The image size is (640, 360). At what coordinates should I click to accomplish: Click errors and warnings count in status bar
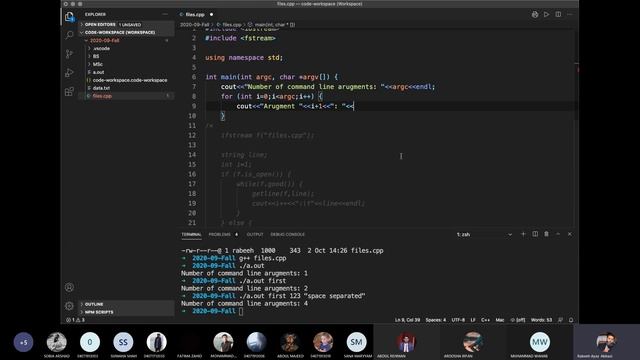pos(76,320)
